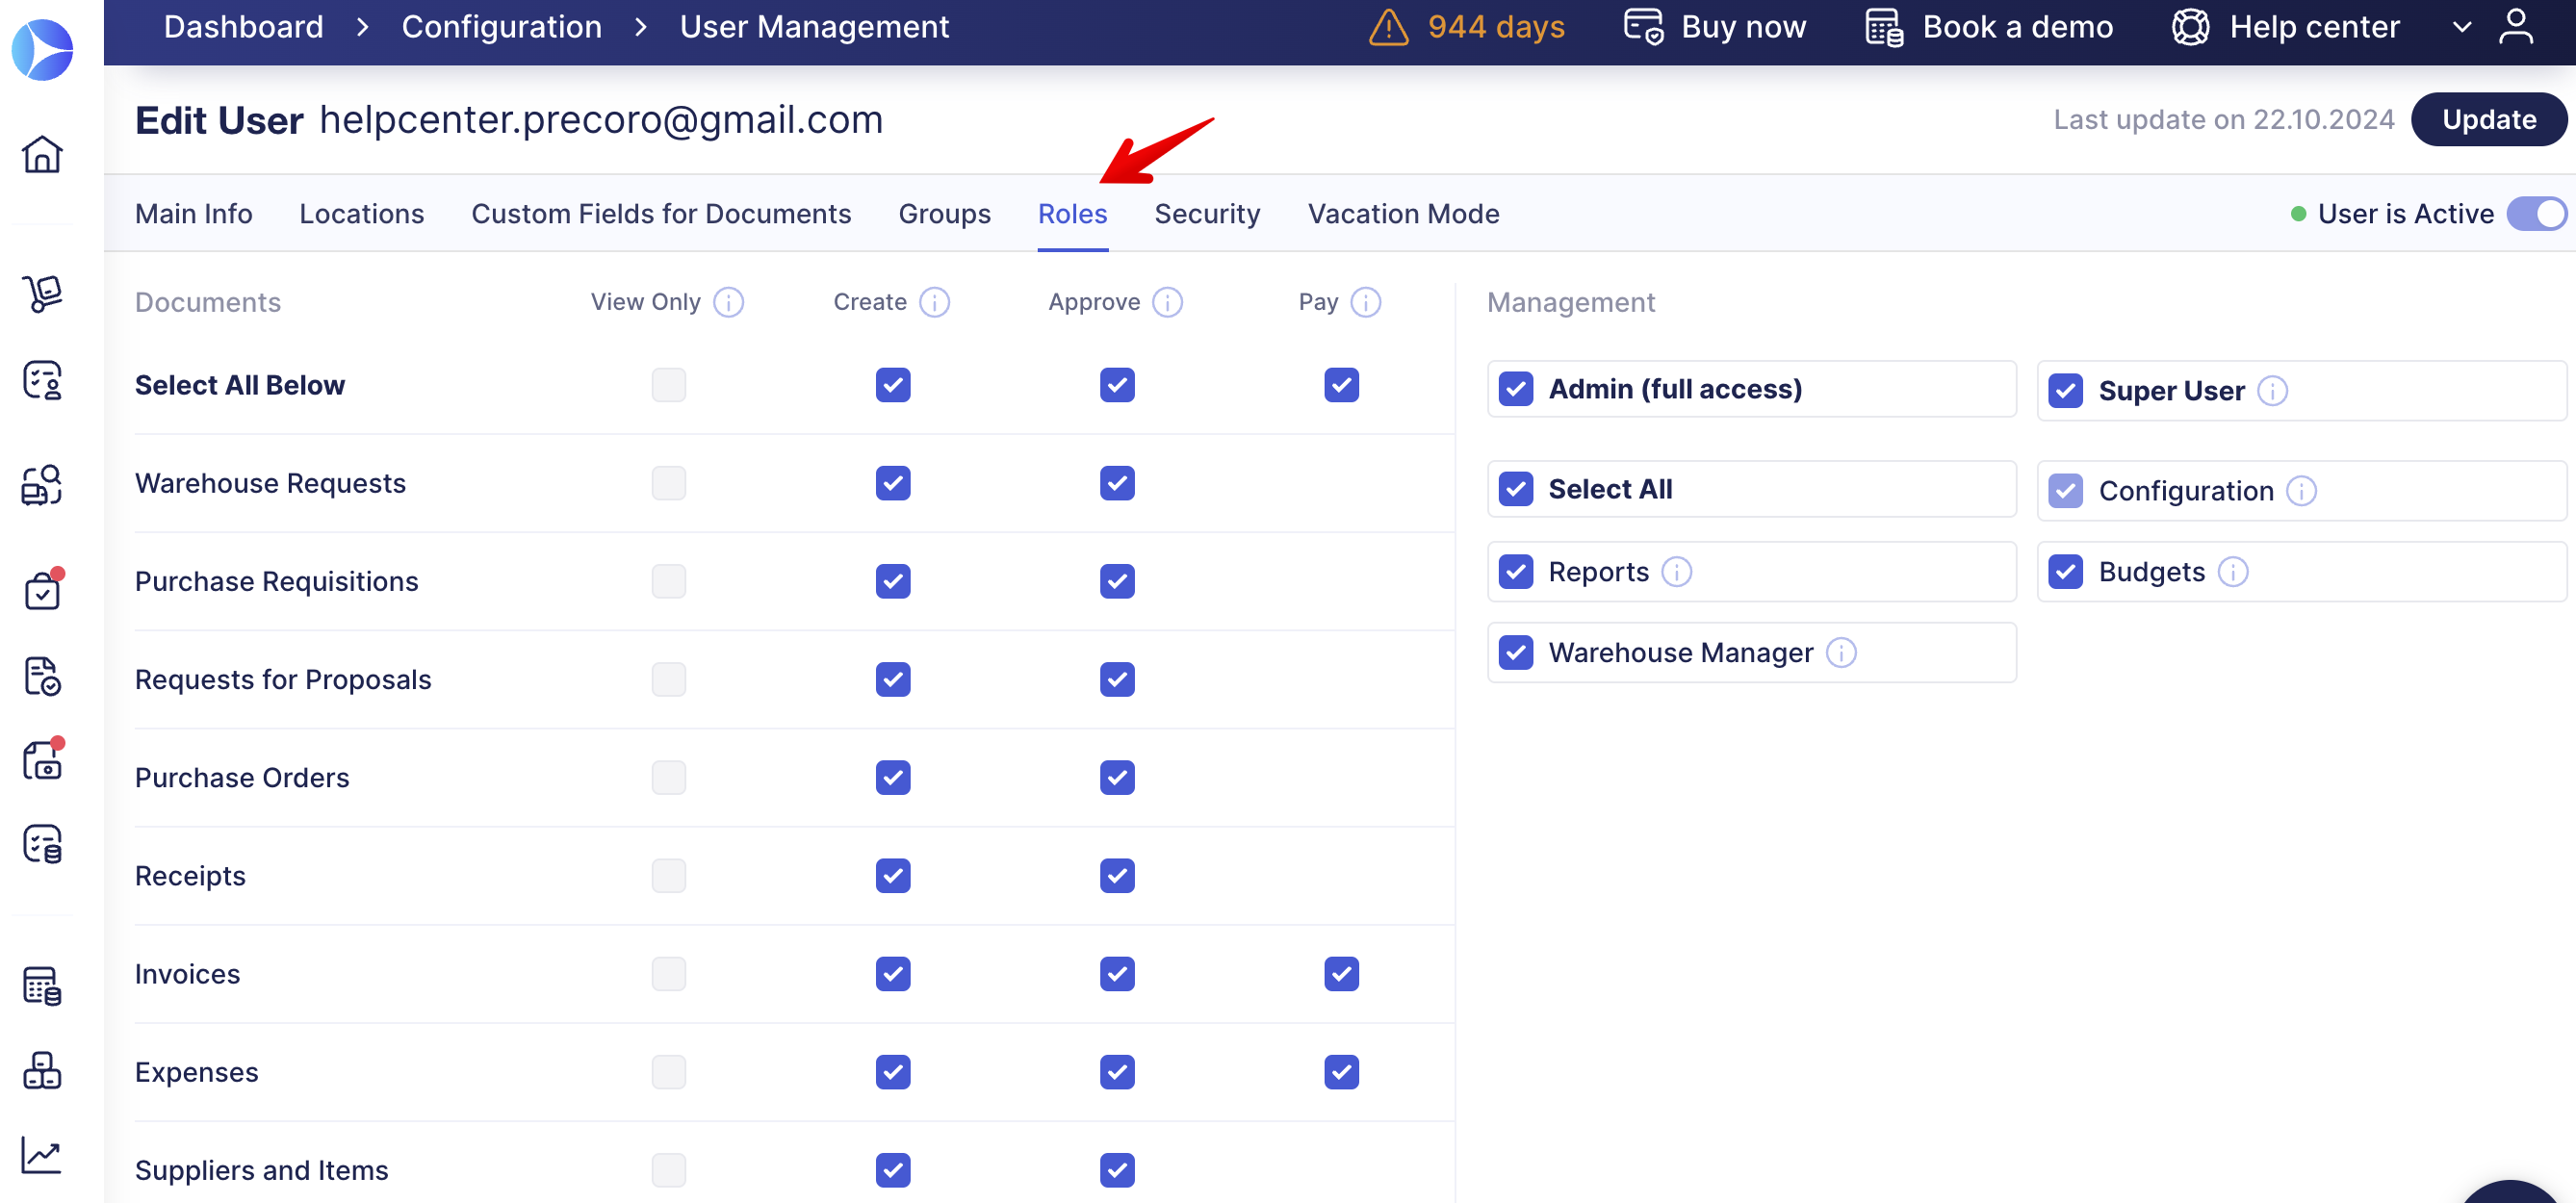Click the Pay column info icon
The image size is (2576, 1203).
(1365, 302)
